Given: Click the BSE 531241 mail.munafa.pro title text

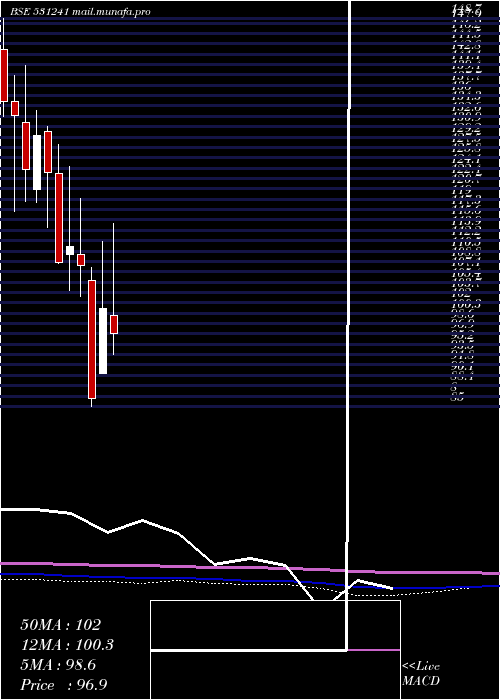Looking at the screenshot, I should (80, 12).
